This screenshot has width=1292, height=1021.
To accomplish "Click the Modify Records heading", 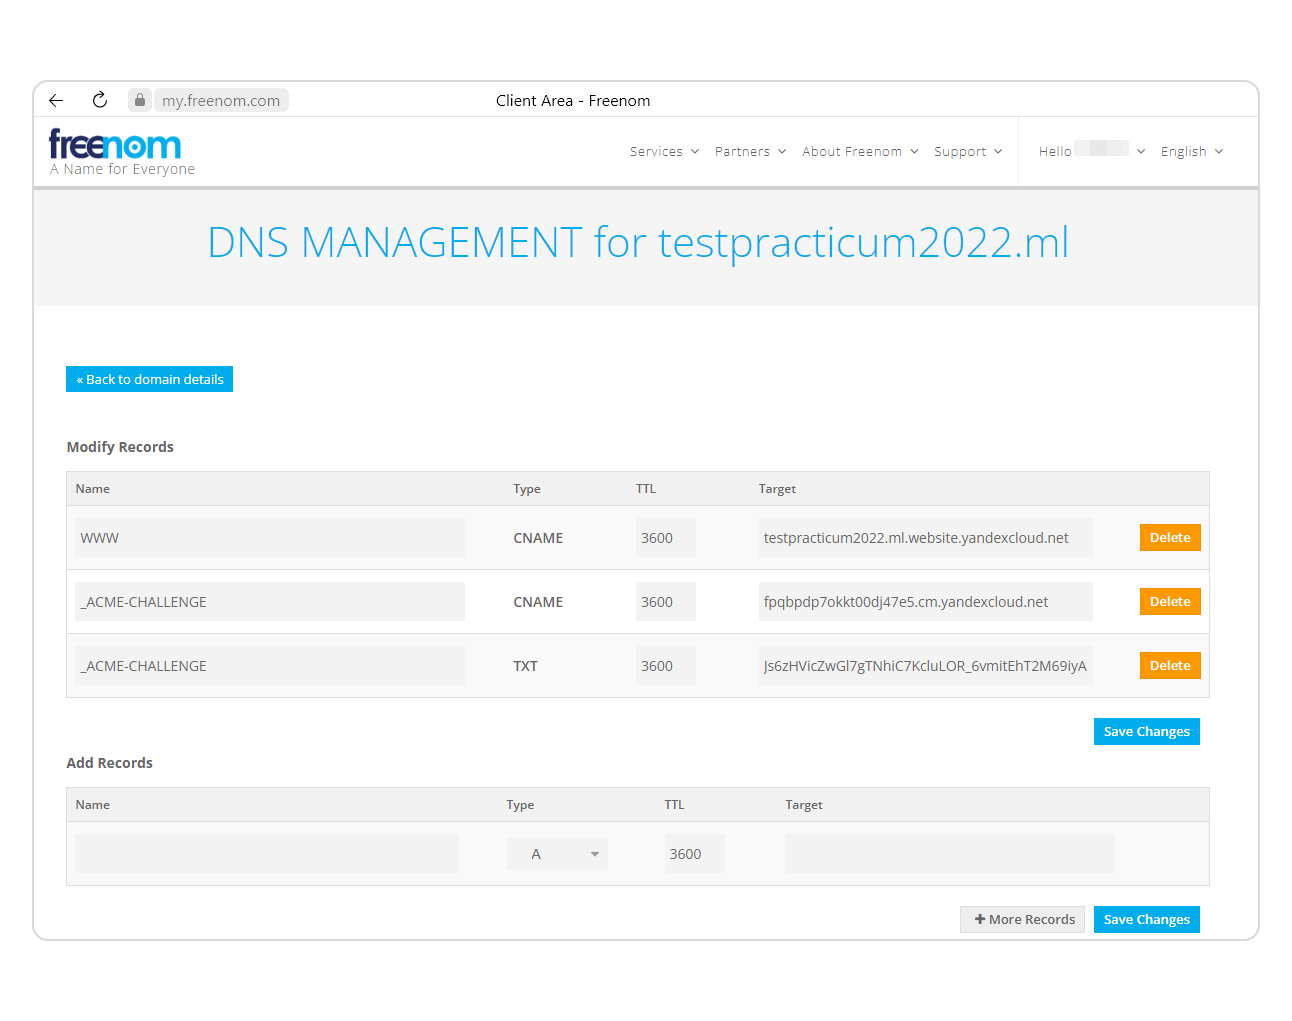I will pos(120,447).
